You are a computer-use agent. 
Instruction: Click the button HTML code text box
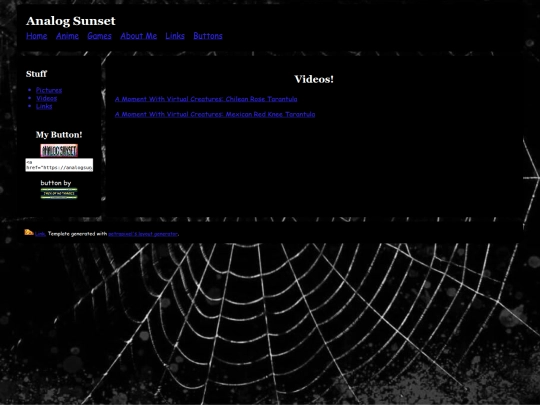[59, 165]
